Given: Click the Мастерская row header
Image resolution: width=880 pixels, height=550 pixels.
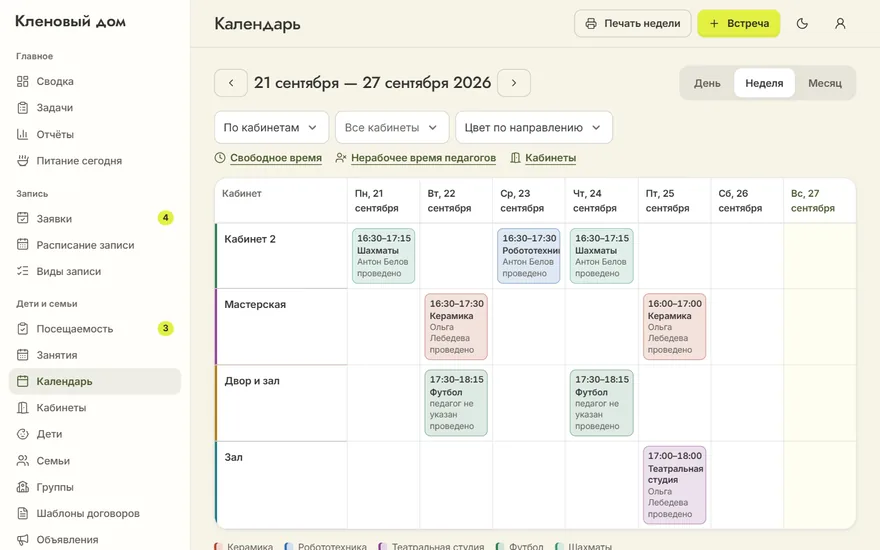Looking at the screenshot, I should pyautogui.click(x=281, y=327).
